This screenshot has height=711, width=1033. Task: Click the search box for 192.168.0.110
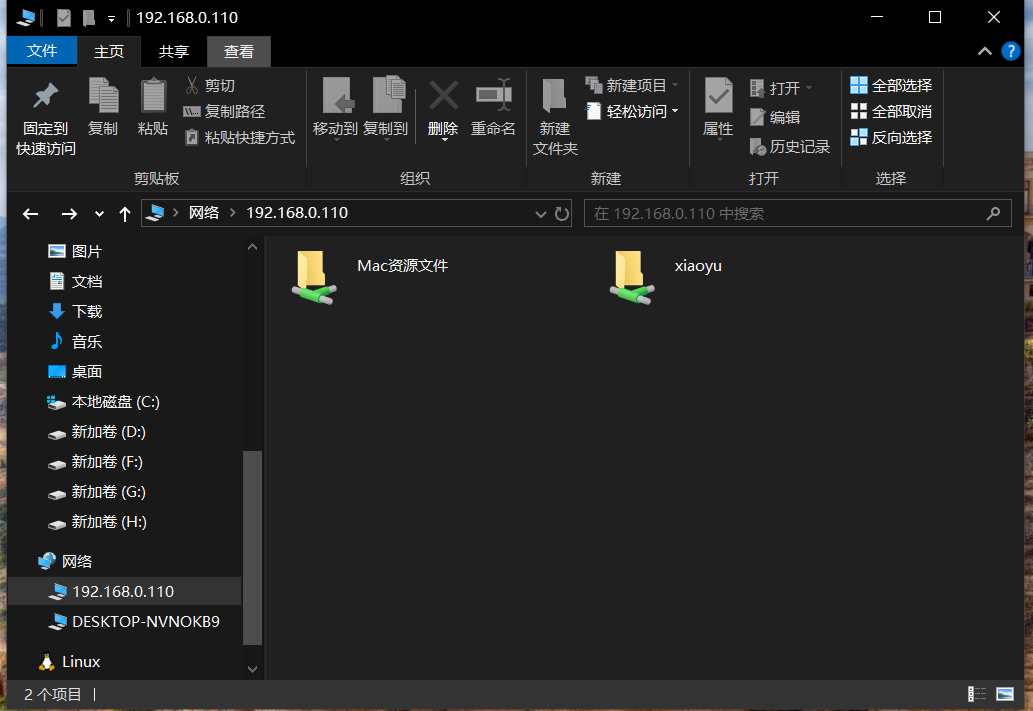(785, 214)
